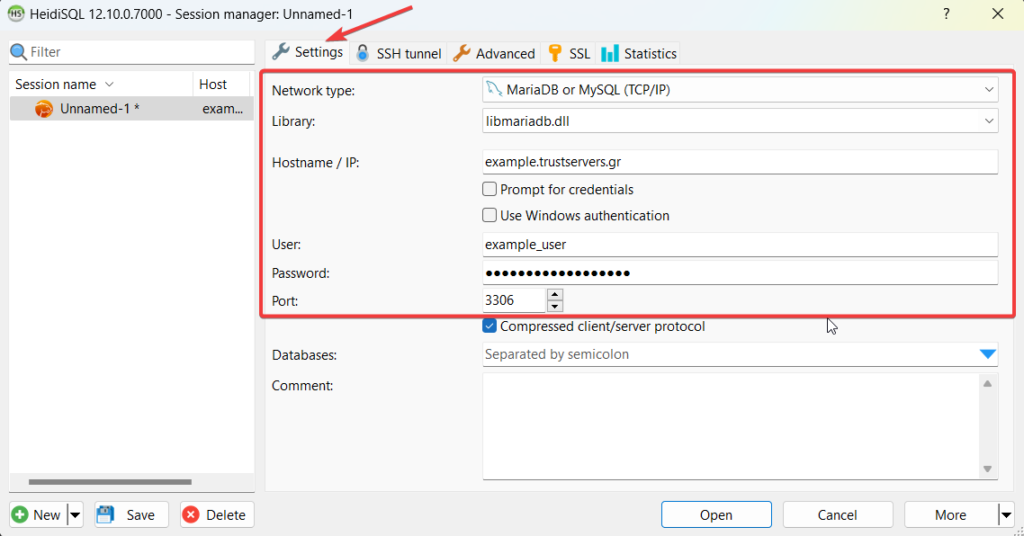Click the Hostname / IP input field

point(740,161)
